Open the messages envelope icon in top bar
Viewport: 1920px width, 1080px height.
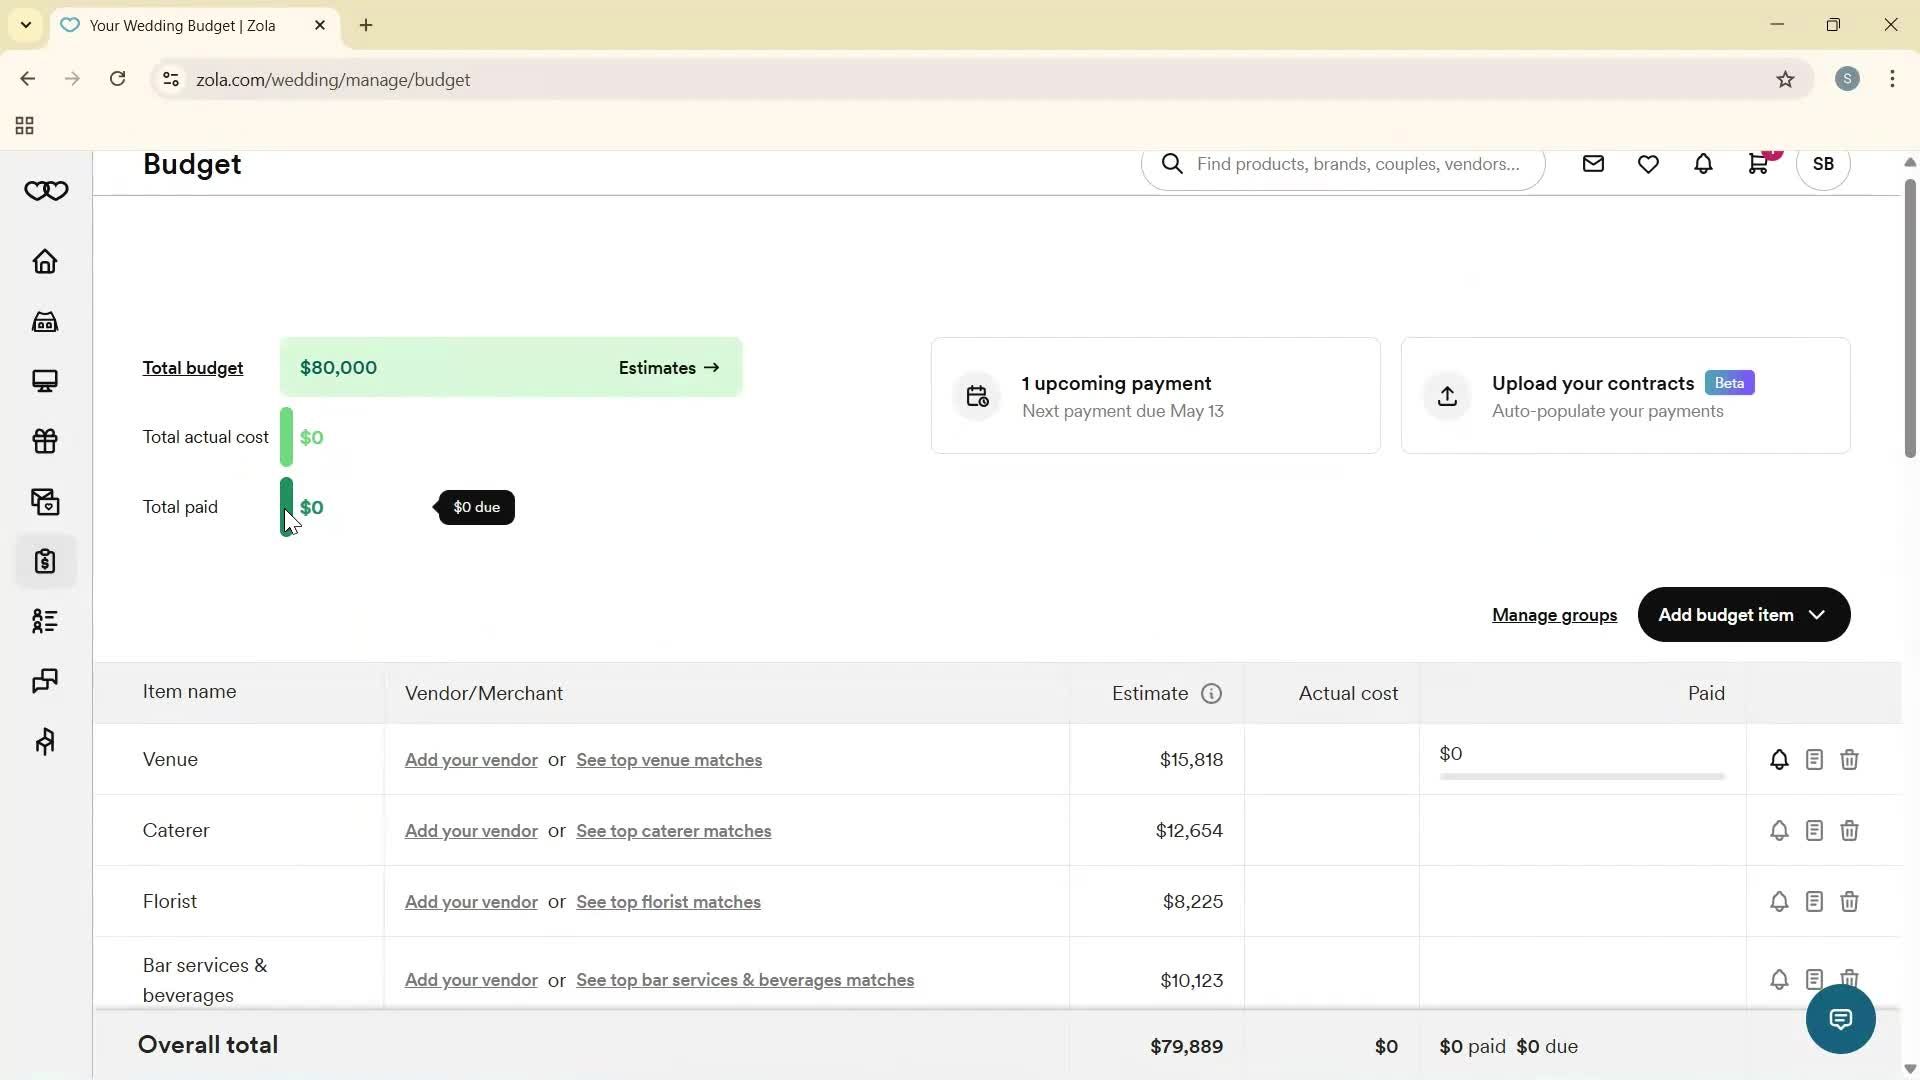[x=1593, y=164]
